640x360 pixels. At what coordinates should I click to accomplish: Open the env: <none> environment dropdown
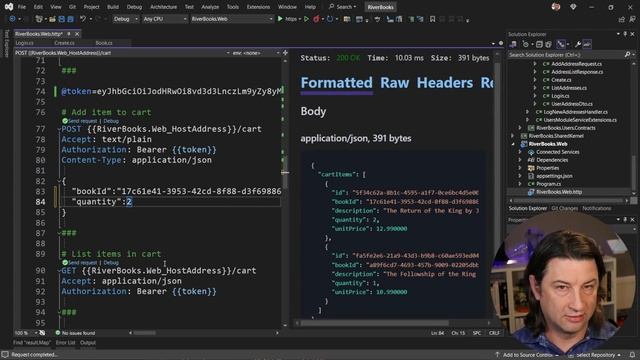pyautogui.click(x=256, y=53)
